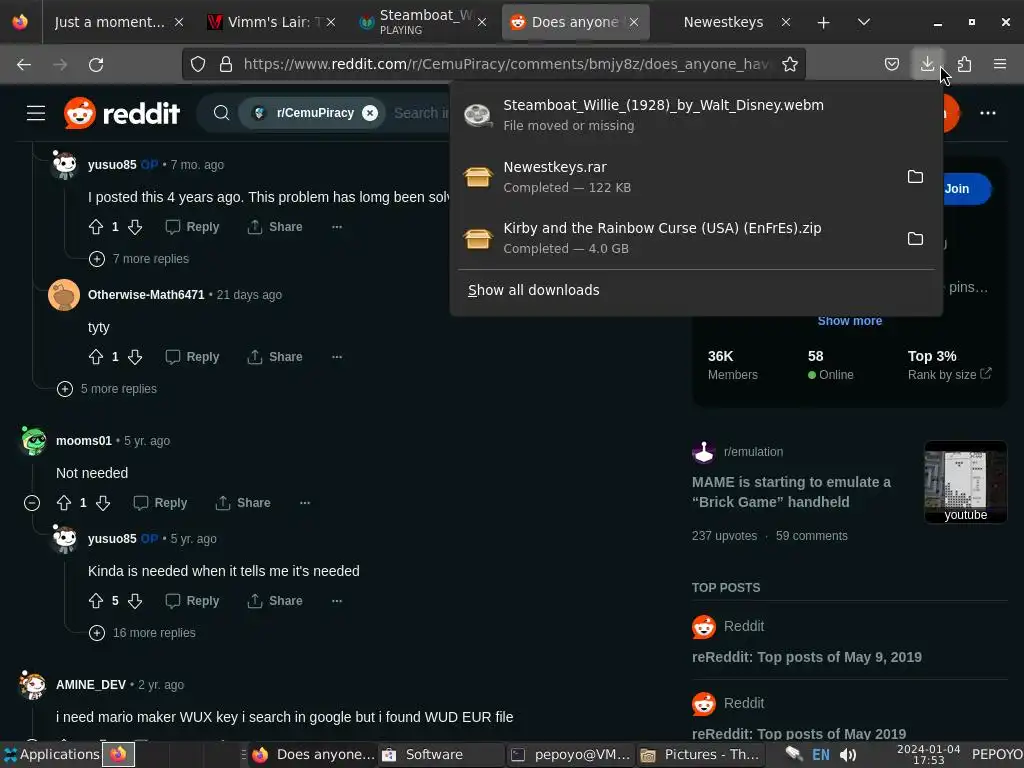Open AMINE_DEV user profile link

[x=91, y=684]
